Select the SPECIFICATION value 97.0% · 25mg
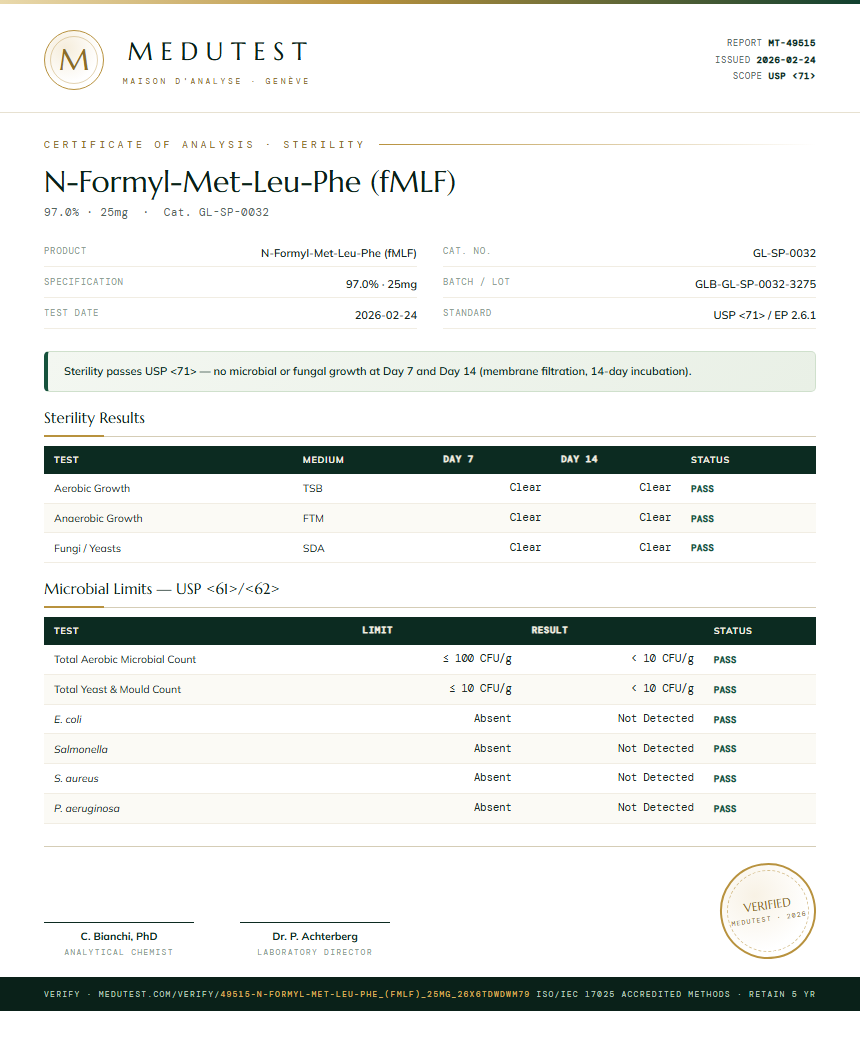 381,284
